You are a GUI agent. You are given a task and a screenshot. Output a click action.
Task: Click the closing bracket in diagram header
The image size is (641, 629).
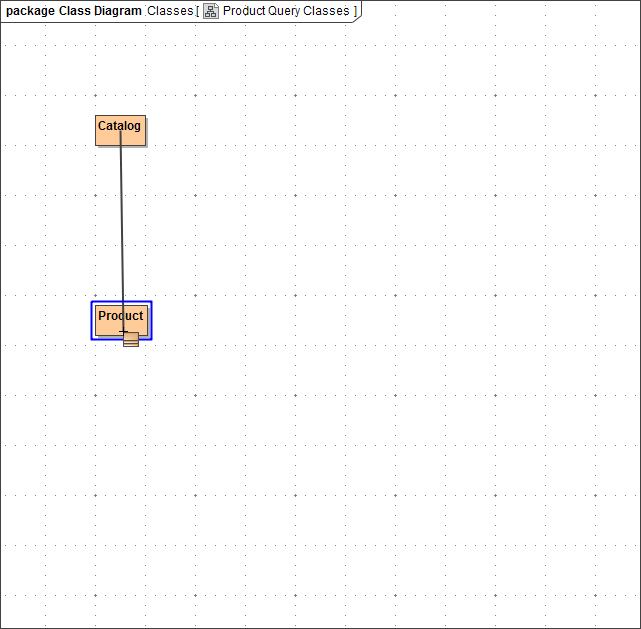coord(355,11)
